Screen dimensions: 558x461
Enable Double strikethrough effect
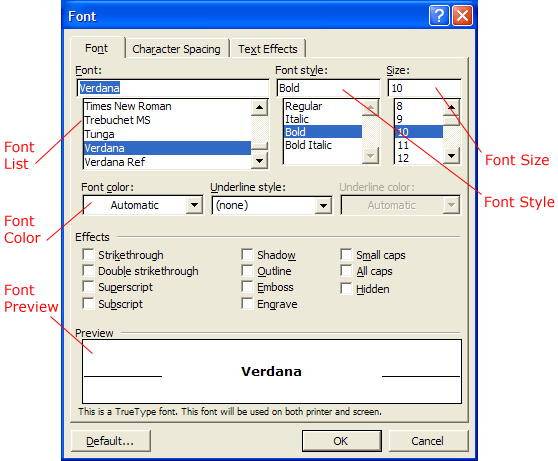(x=88, y=271)
